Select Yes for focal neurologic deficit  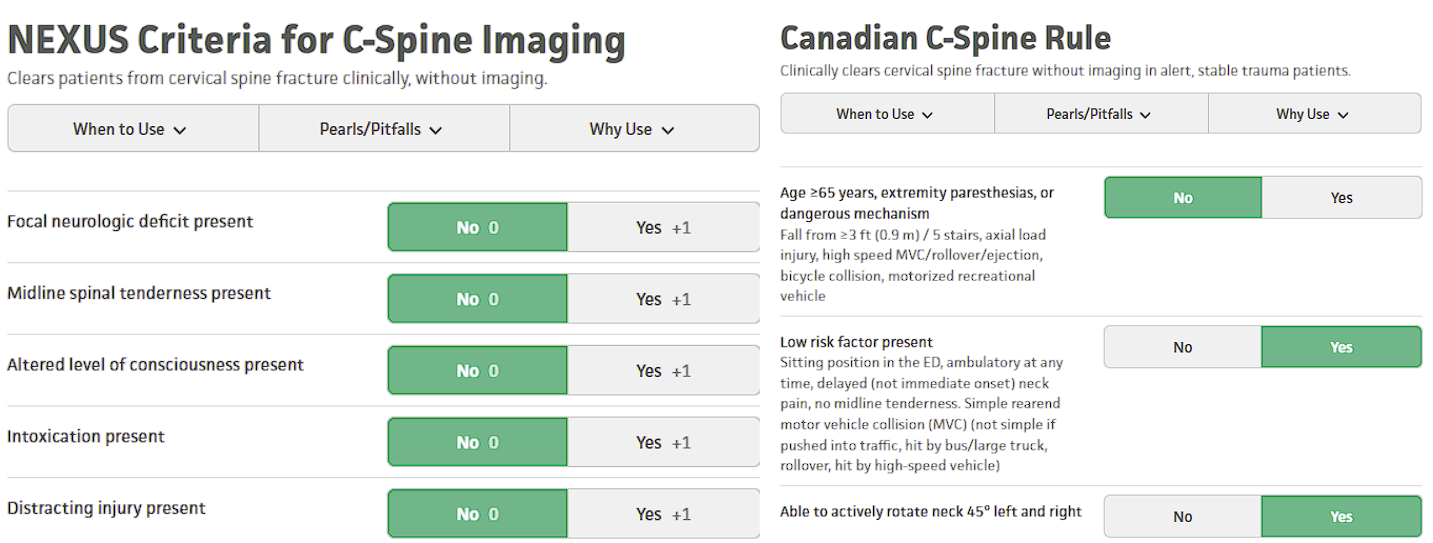(663, 228)
